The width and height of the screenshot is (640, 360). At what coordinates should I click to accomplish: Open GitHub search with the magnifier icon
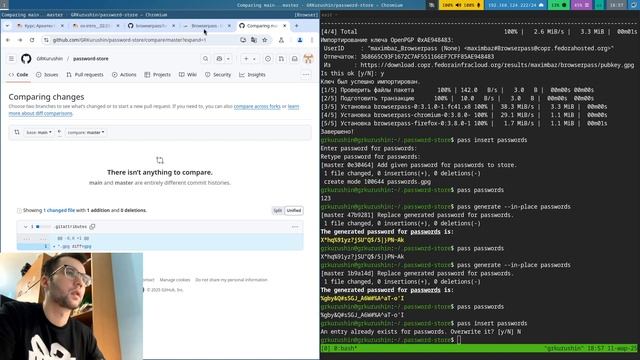pyautogui.click(x=205, y=59)
